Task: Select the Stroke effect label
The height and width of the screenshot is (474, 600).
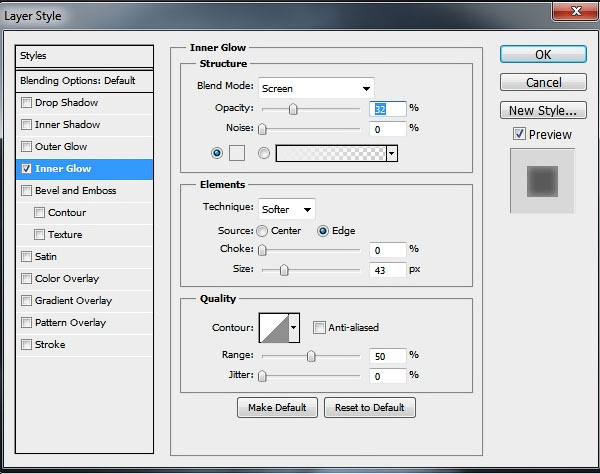Action: [50, 345]
